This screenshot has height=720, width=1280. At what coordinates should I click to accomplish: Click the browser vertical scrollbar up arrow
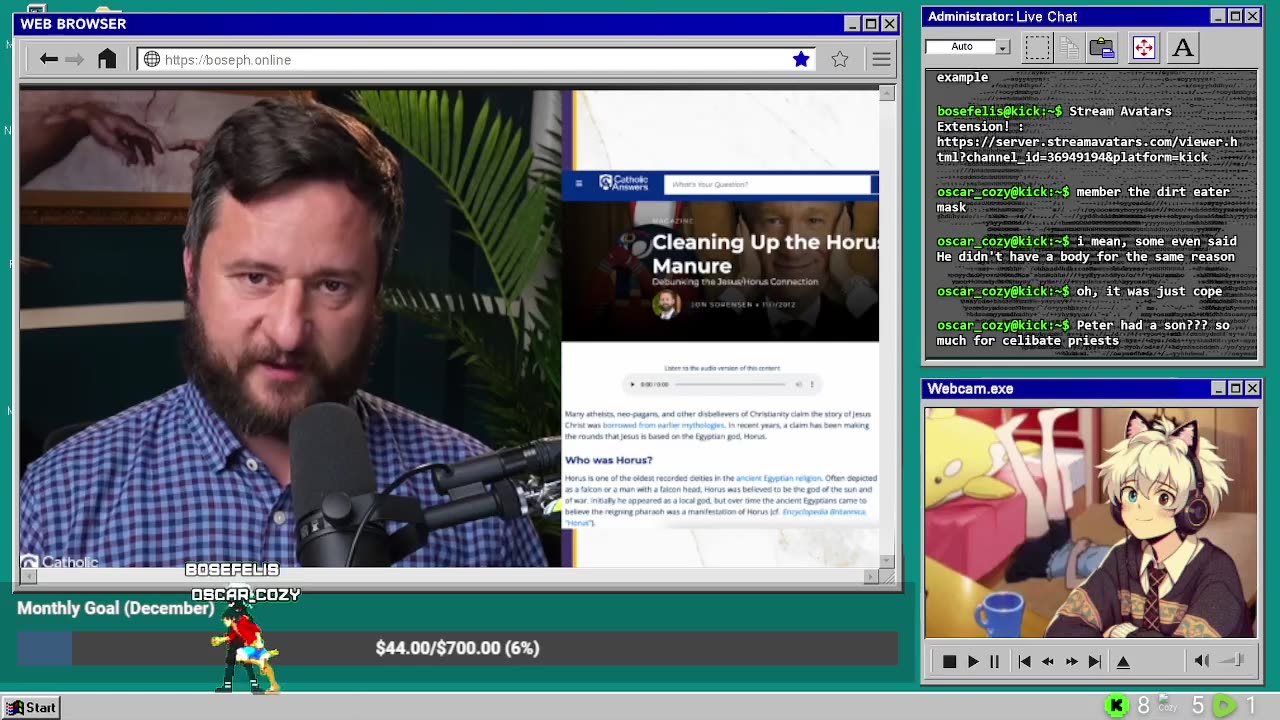886,93
